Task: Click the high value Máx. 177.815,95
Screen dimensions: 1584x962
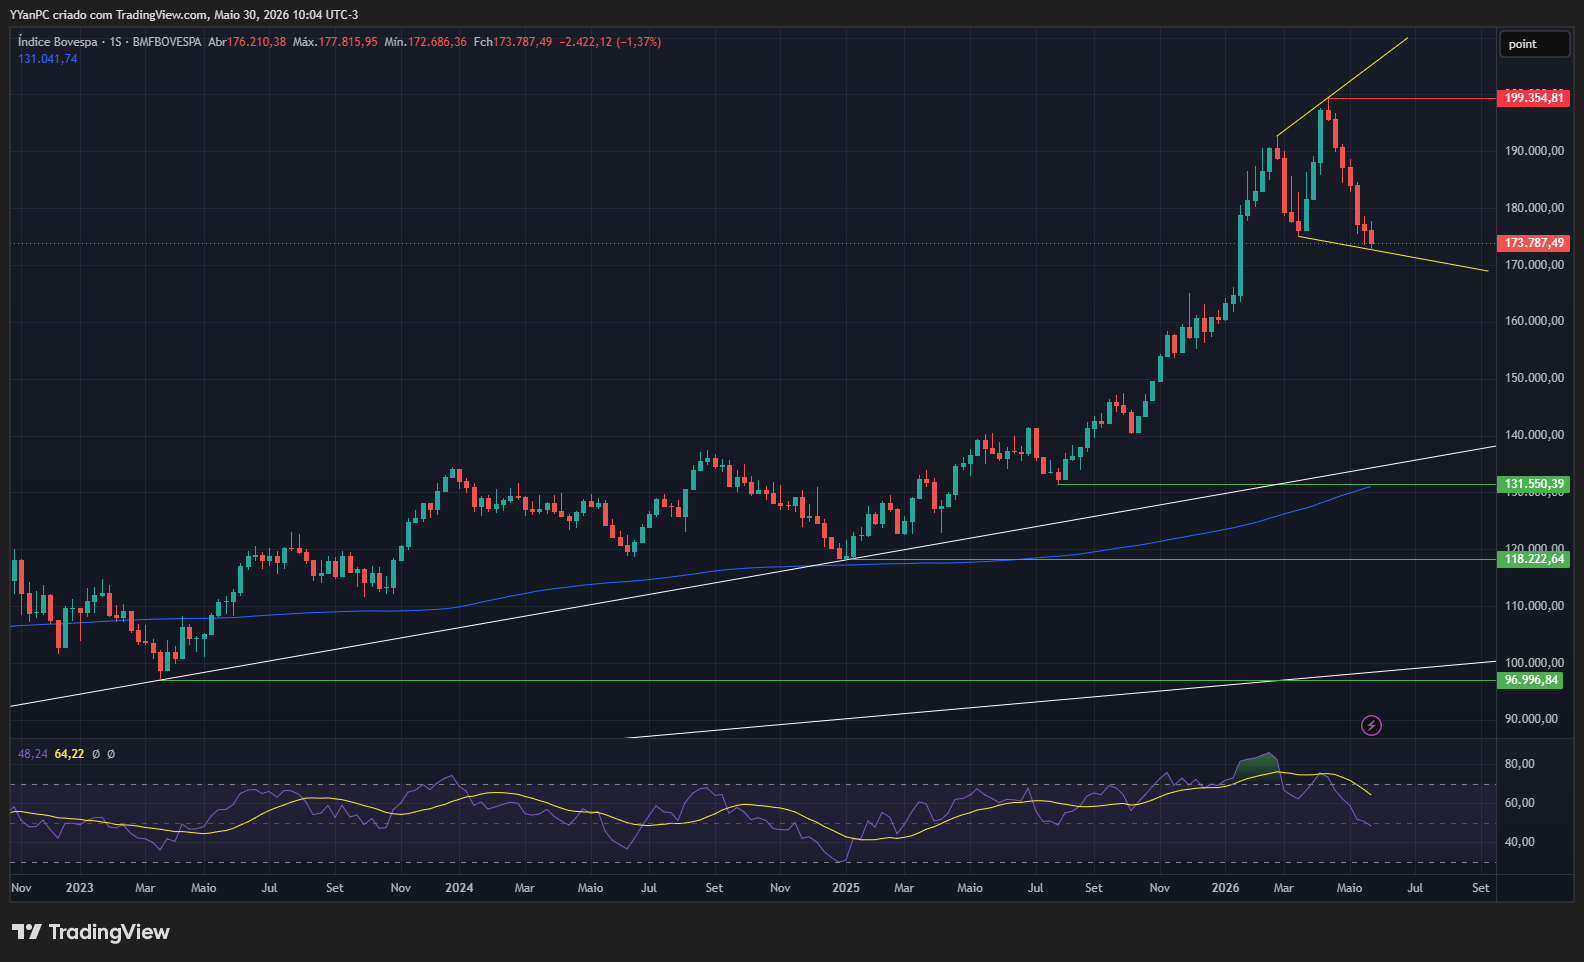Action: tap(335, 42)
